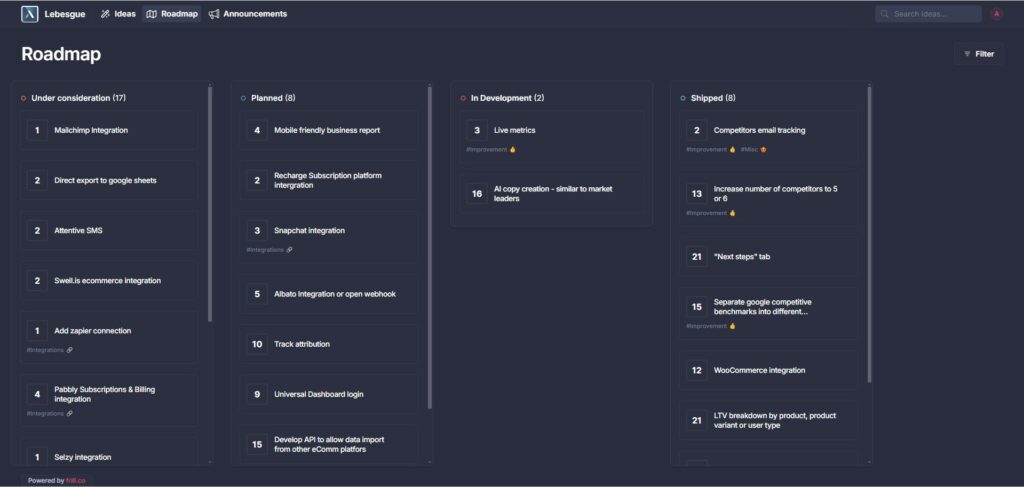This screenshot has width=1024, height=487.
Task: Open the "Next steps" tab idea
Action: pos(769,257)
